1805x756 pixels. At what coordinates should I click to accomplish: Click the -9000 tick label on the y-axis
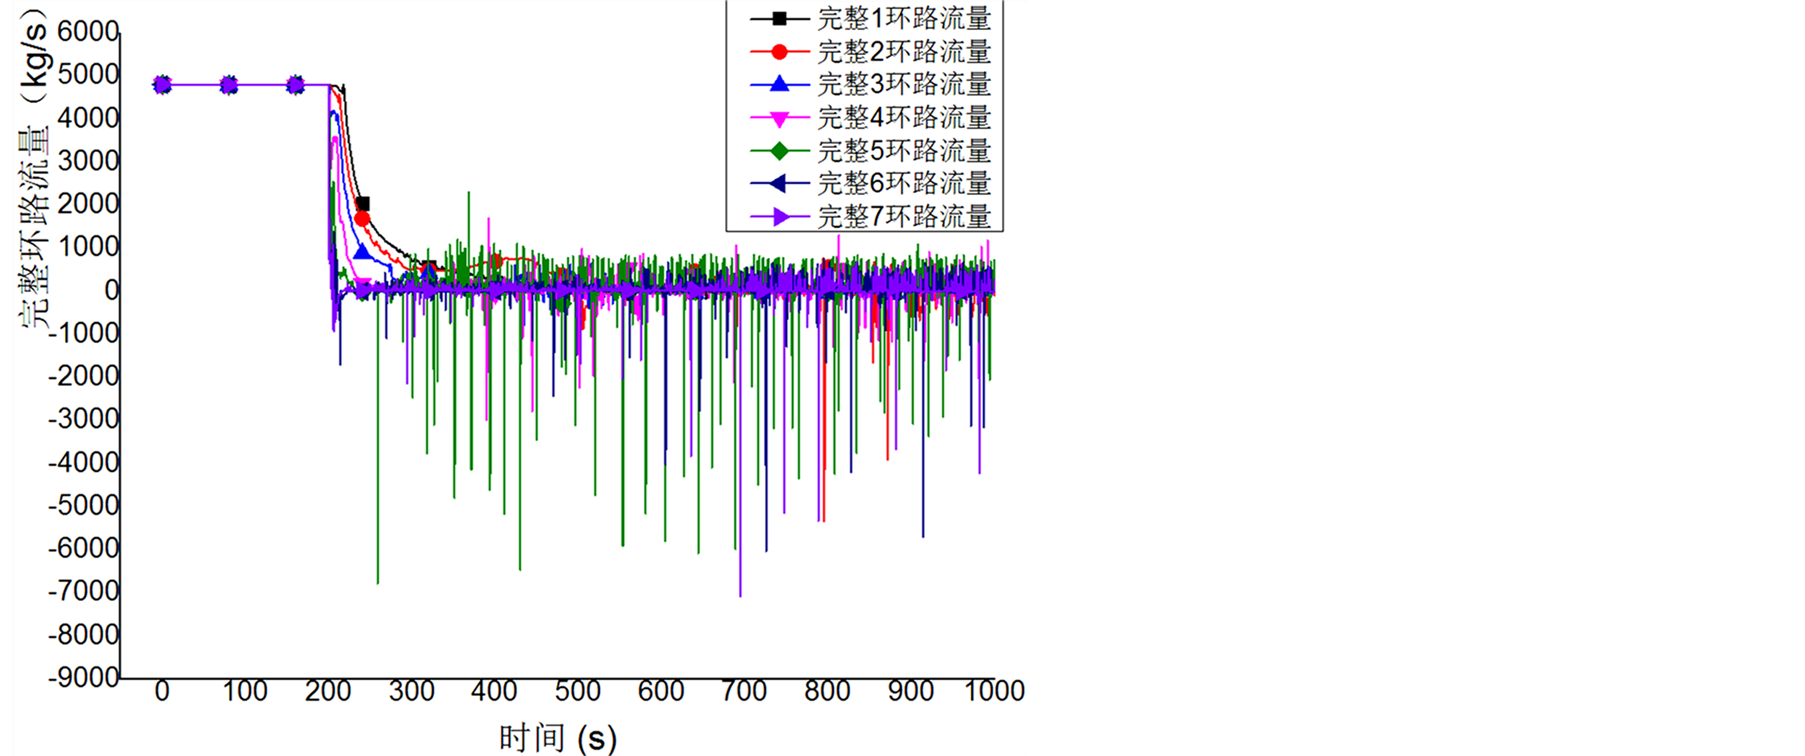(x=84, y=677)
